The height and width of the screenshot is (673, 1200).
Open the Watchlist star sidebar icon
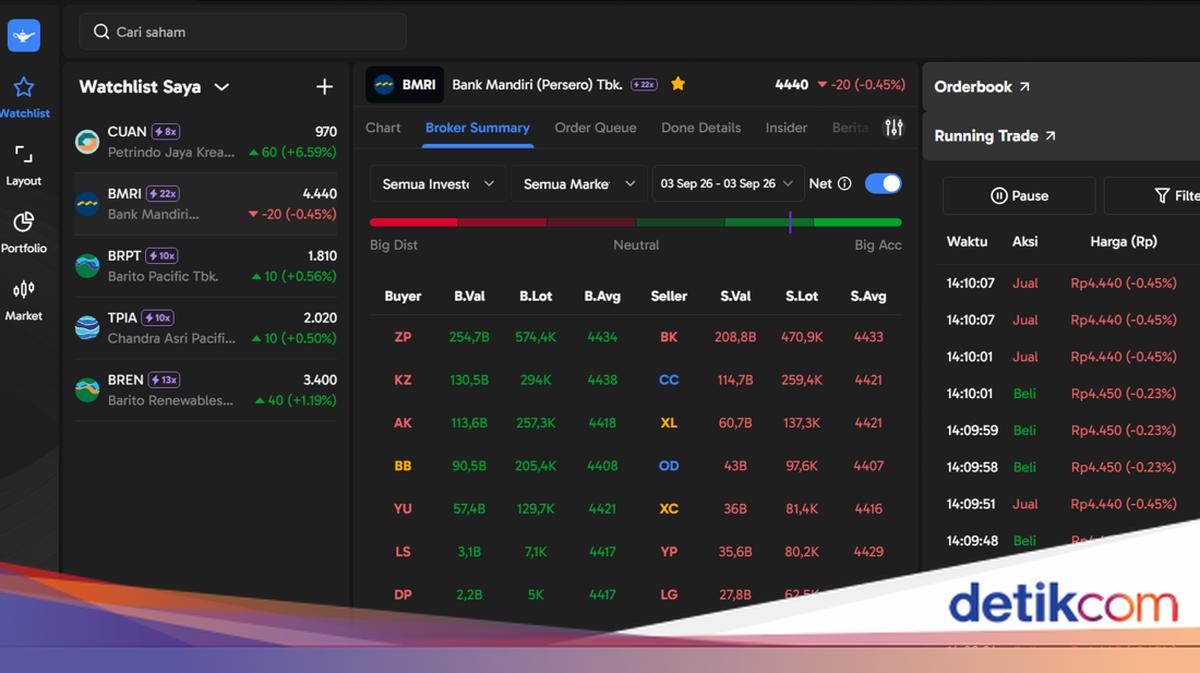[x=23, y=87]
